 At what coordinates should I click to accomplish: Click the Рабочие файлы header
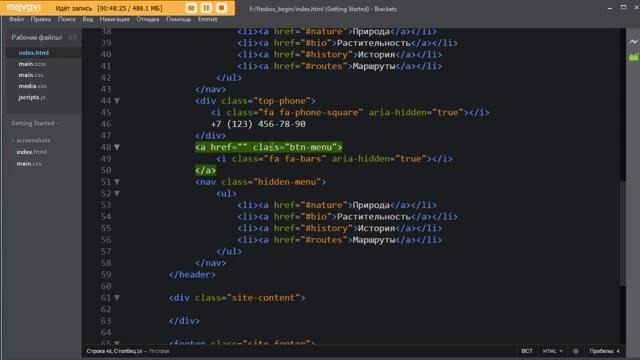coord(37,37)
